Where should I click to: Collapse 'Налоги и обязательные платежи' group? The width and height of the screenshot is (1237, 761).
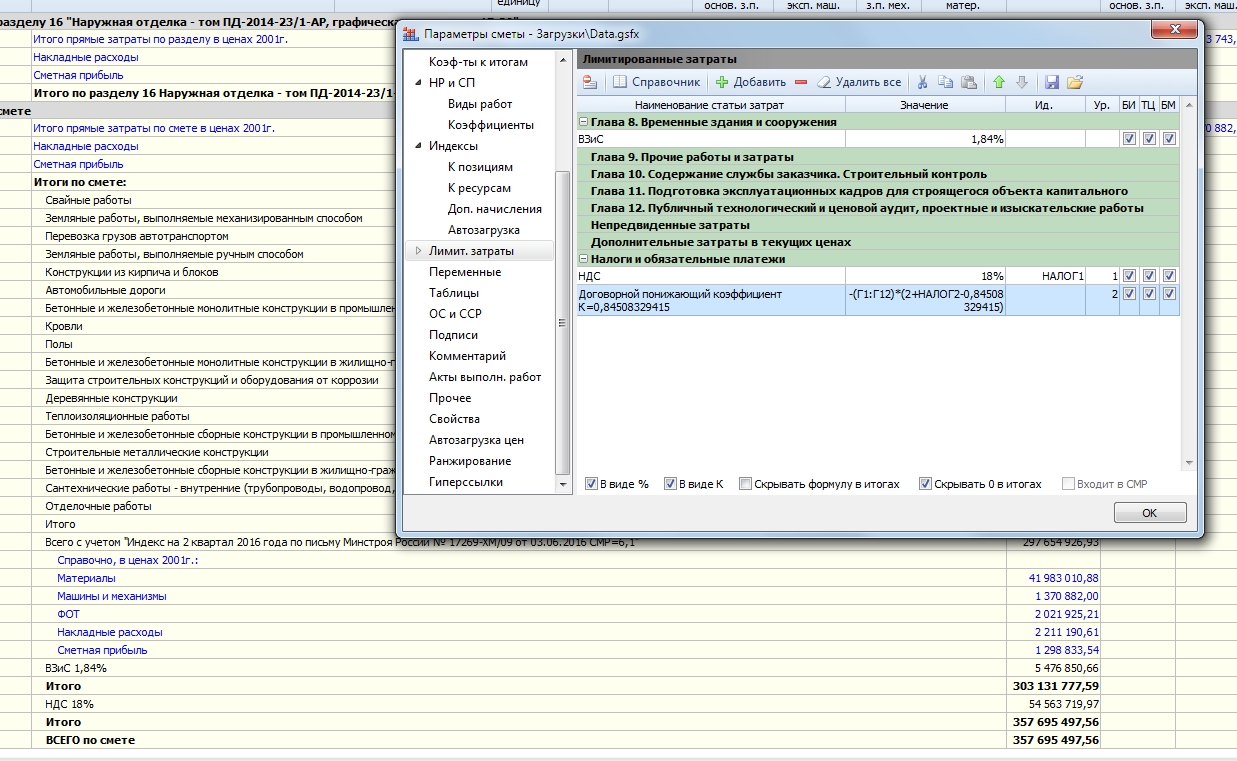[583, 259]
